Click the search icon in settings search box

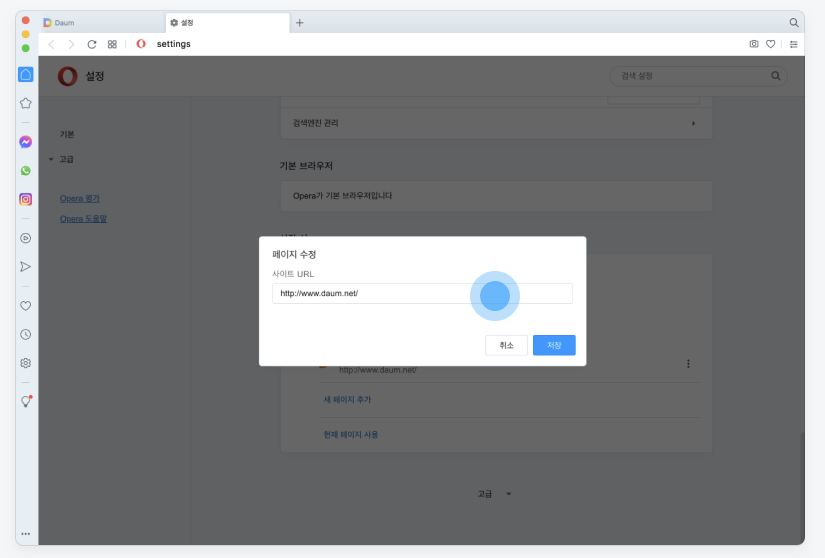coord(776,76)
